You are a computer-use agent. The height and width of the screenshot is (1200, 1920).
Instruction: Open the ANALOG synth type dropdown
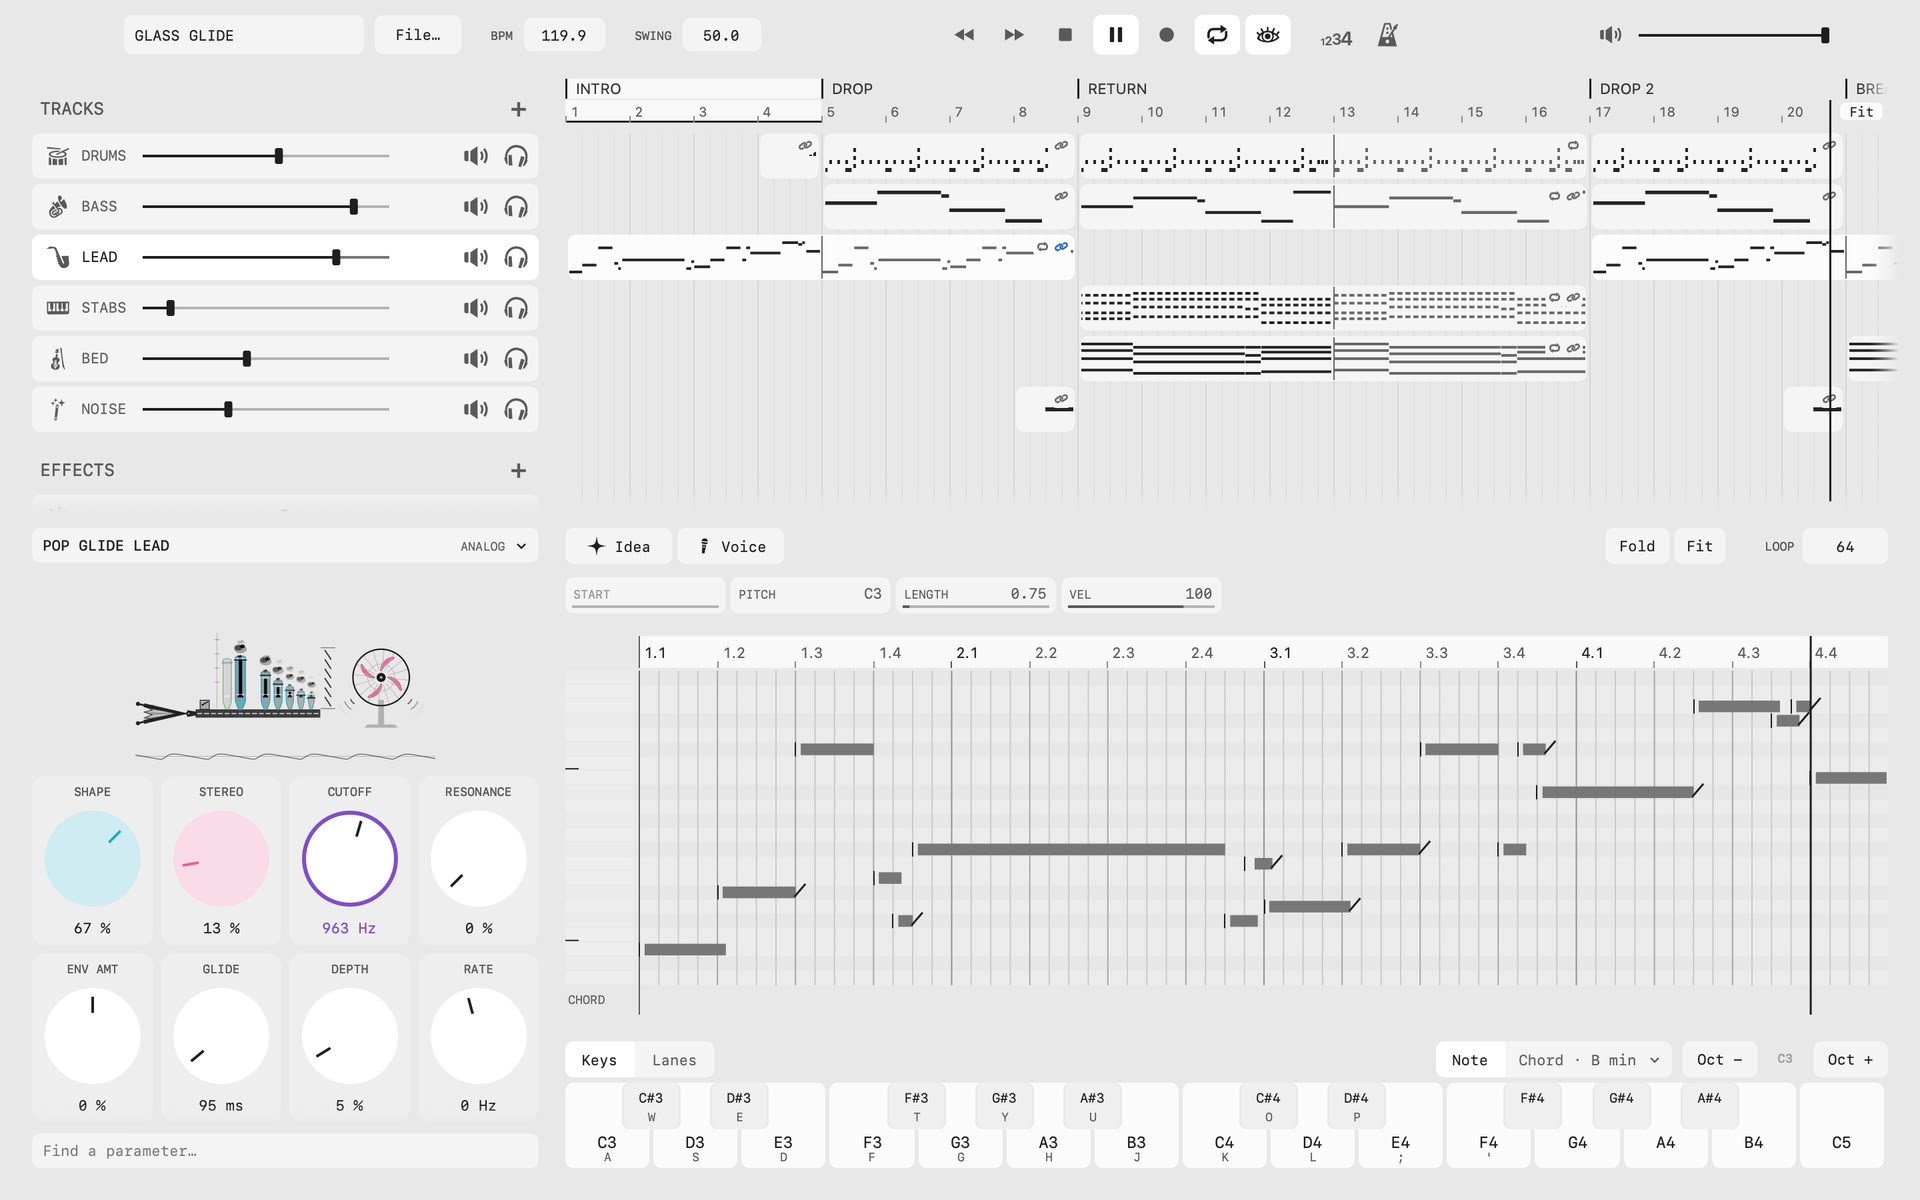click(x=493, y=546)
